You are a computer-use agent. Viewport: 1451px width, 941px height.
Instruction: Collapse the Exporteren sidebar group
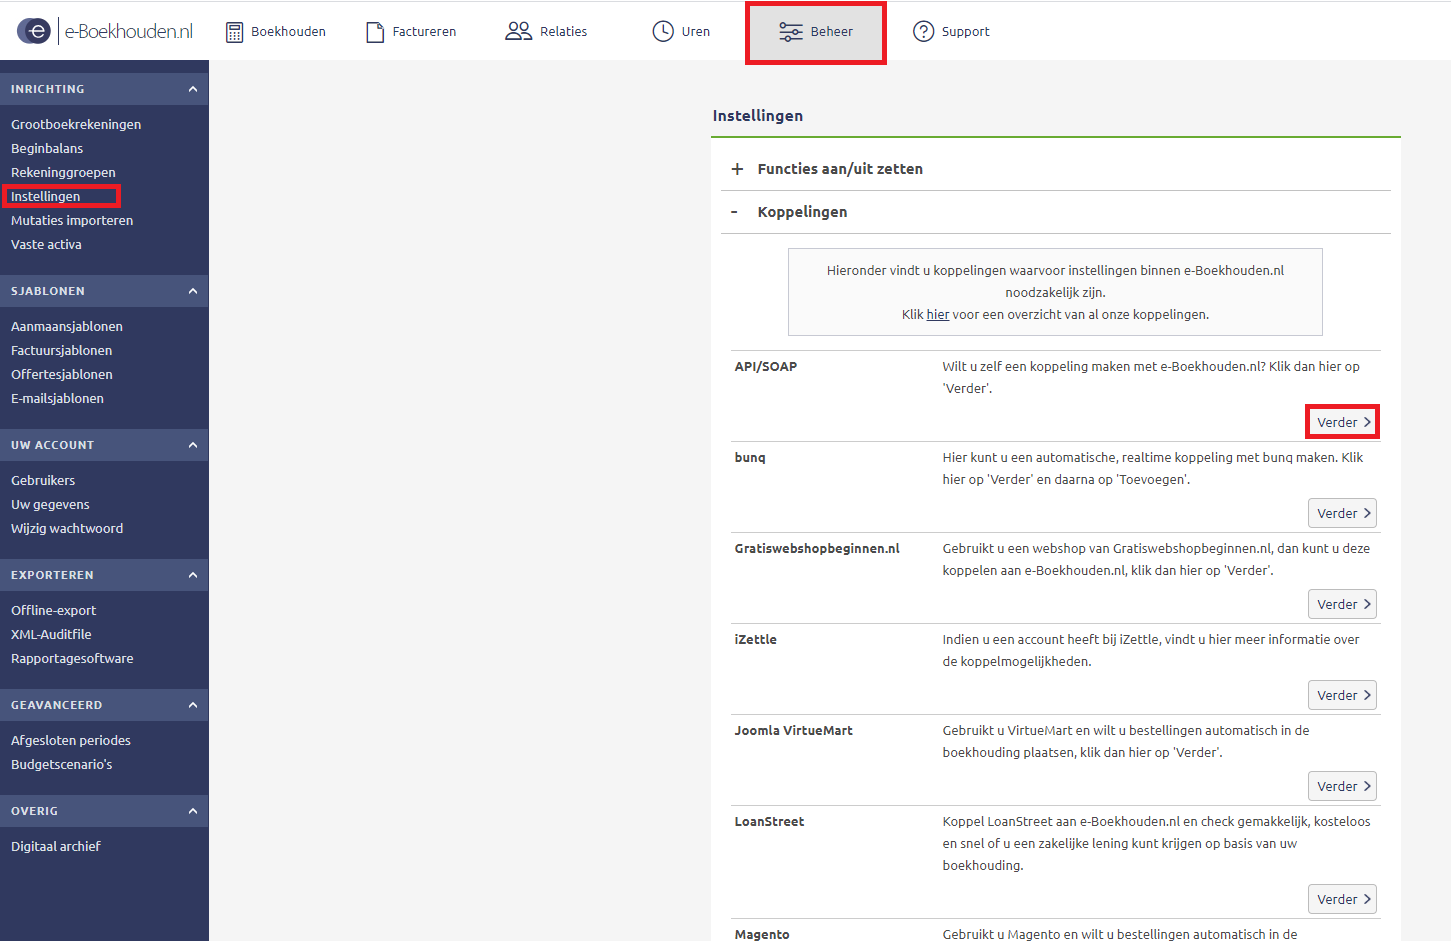pyautogui.click(x=192, y=575)
